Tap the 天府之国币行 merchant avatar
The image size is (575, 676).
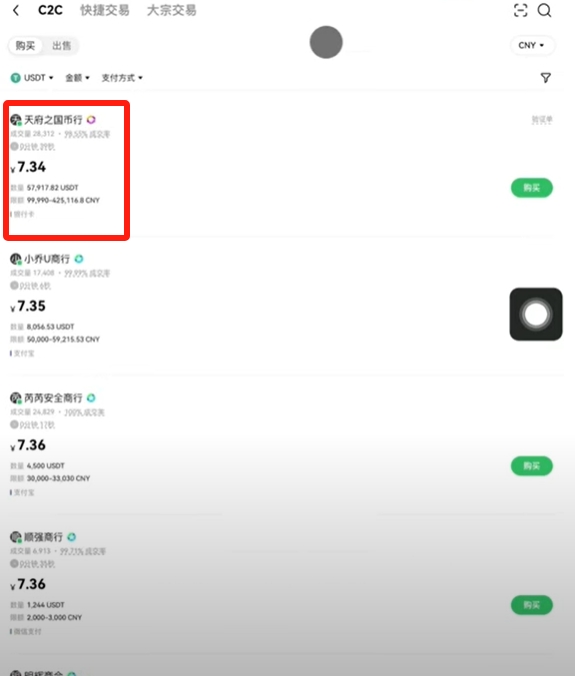[x=16, y=119]
